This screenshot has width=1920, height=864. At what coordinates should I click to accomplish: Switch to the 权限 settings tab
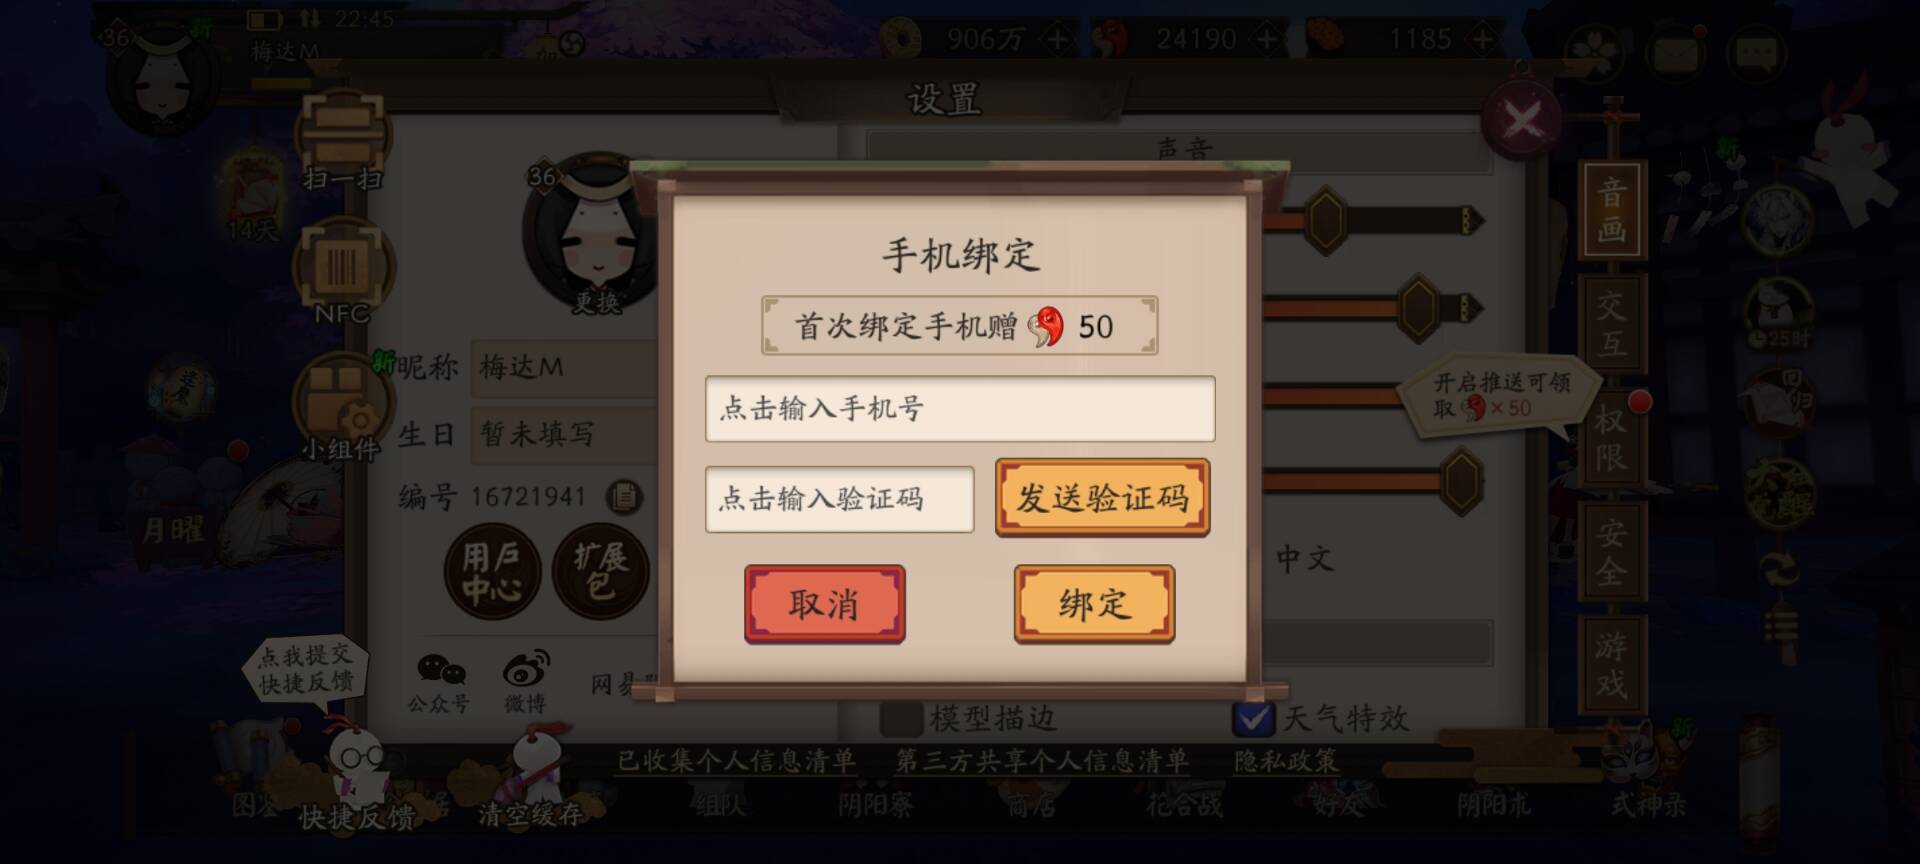point(1611,437)
